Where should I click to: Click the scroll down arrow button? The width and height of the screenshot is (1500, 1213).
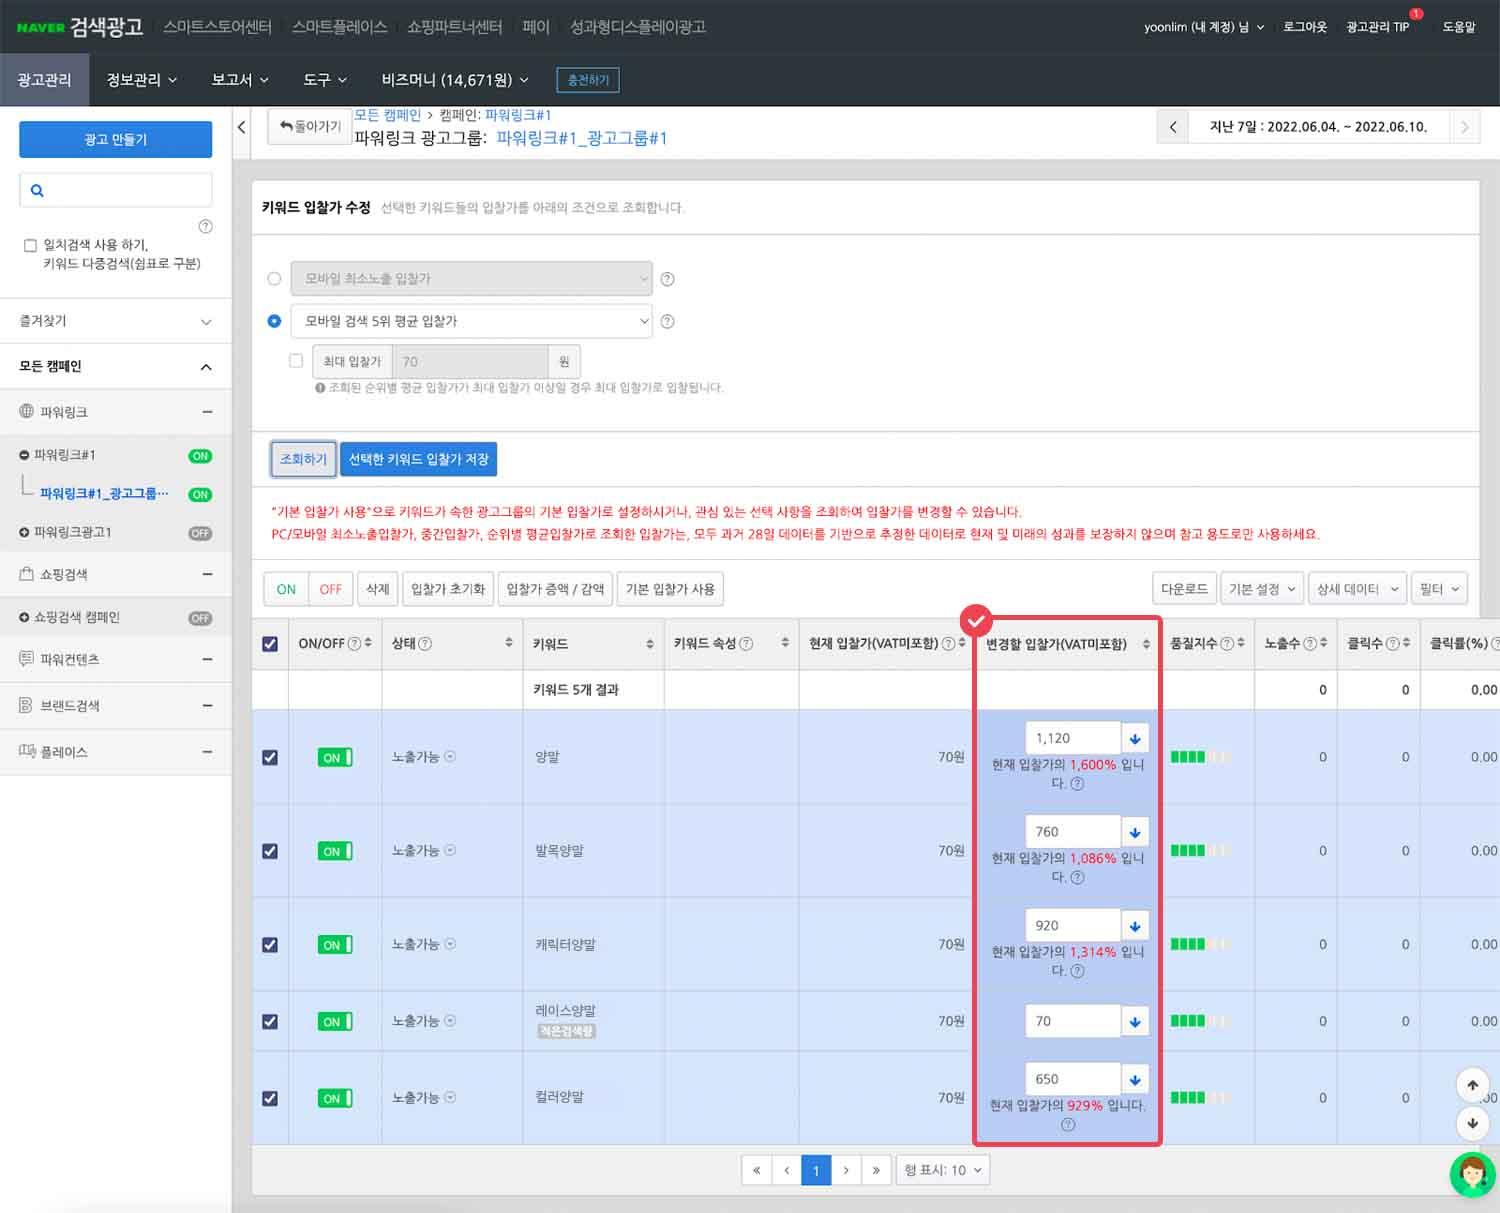(1472, 1123)
